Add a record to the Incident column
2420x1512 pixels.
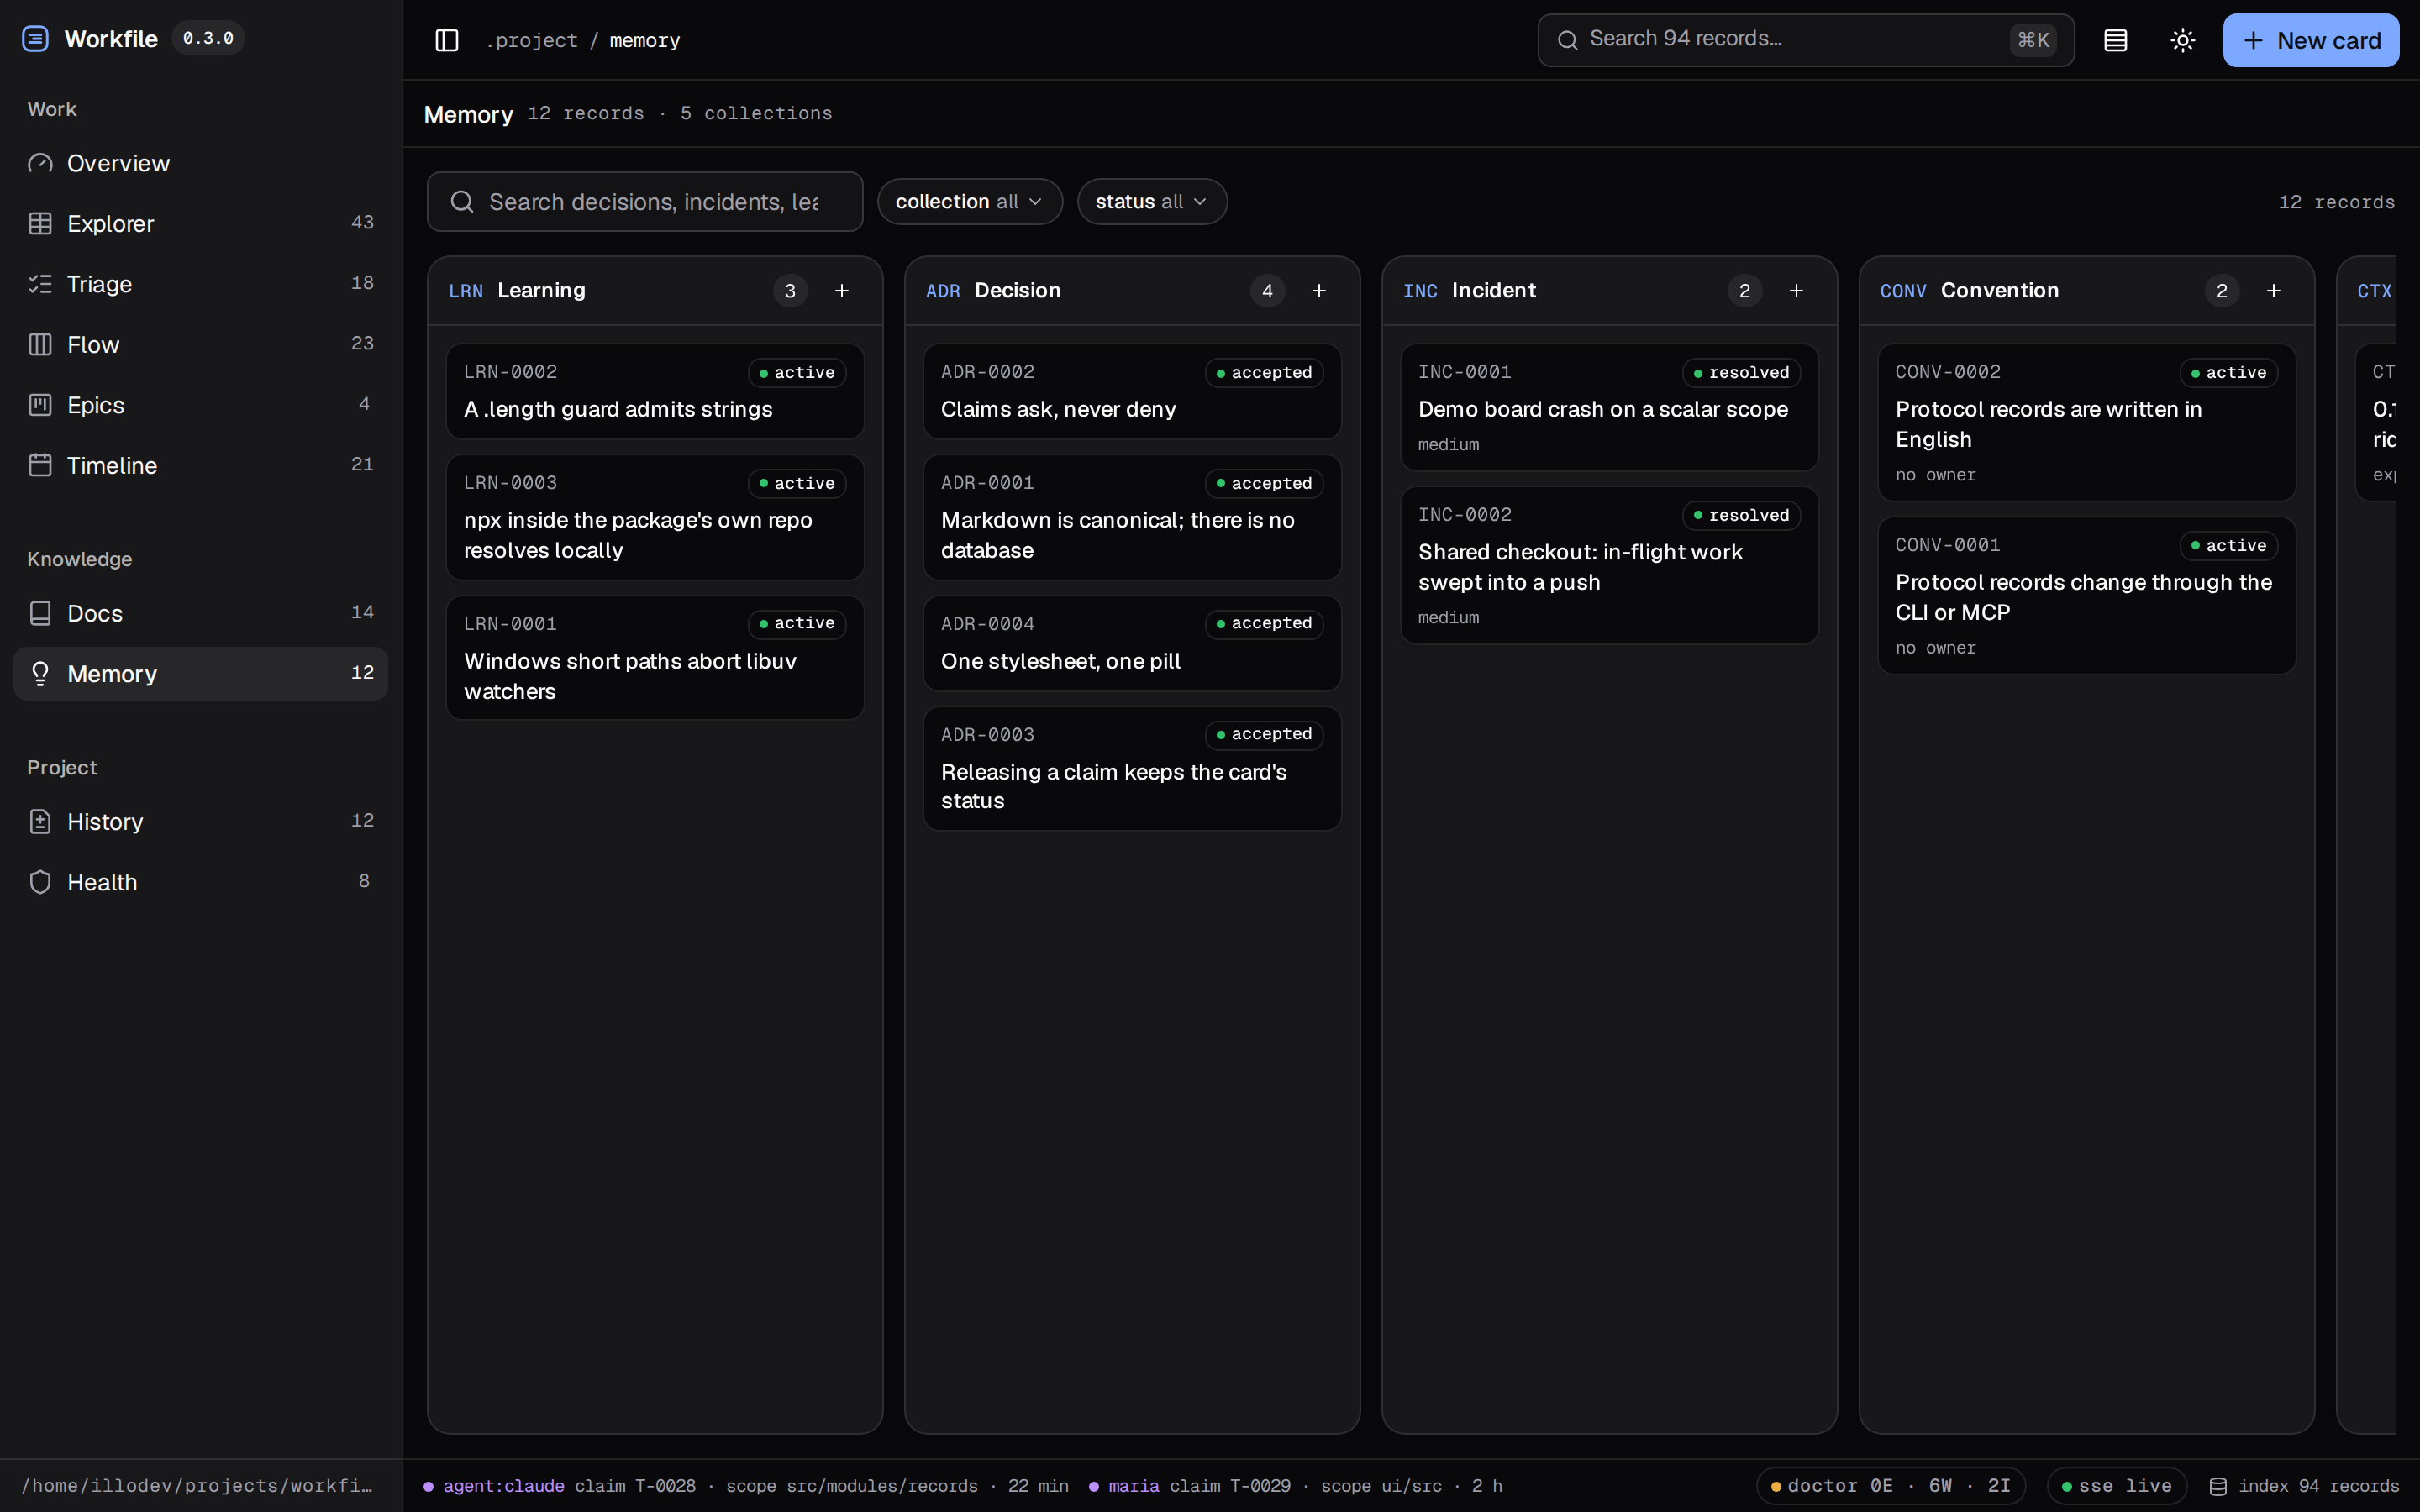tap(1796, 291)
